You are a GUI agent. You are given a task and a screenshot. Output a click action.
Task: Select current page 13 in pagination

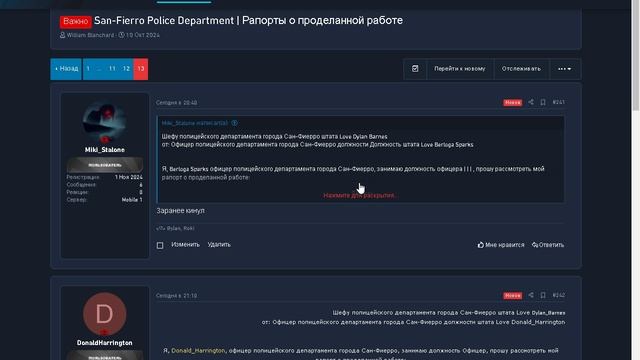[x=141, y=69]
